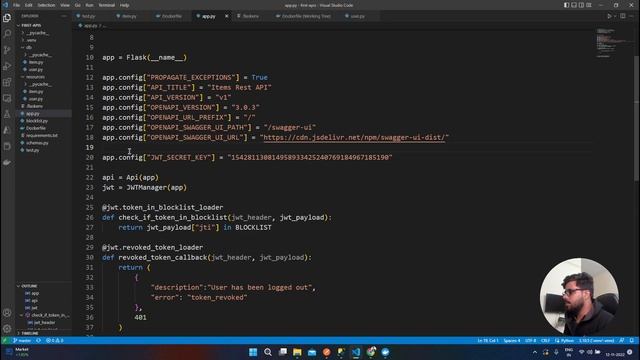Open the View menu
Screen dimensions: 640x360
[x=65, y=5]
